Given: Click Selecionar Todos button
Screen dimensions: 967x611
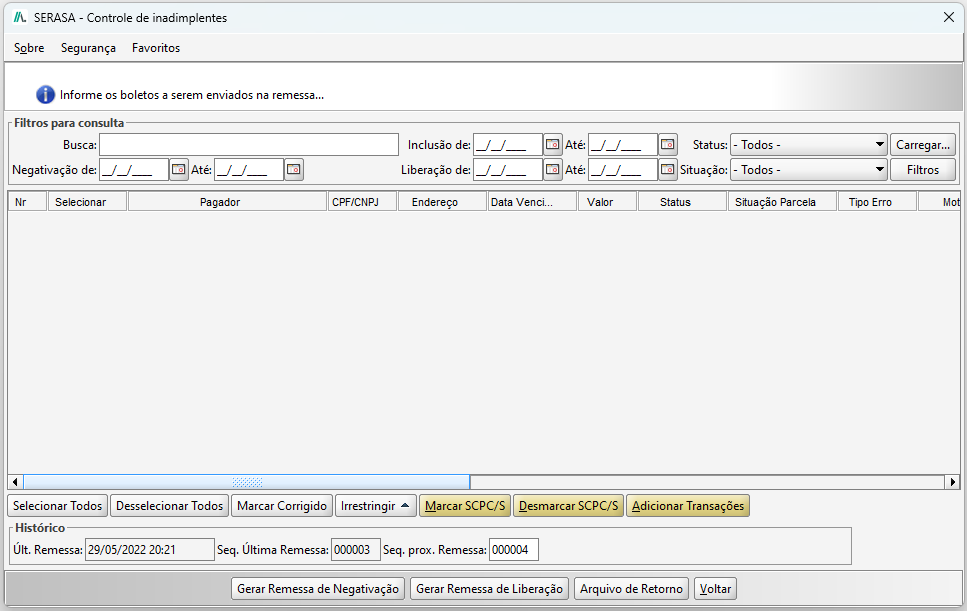Looking at the screenshot, I should (57, 506).
